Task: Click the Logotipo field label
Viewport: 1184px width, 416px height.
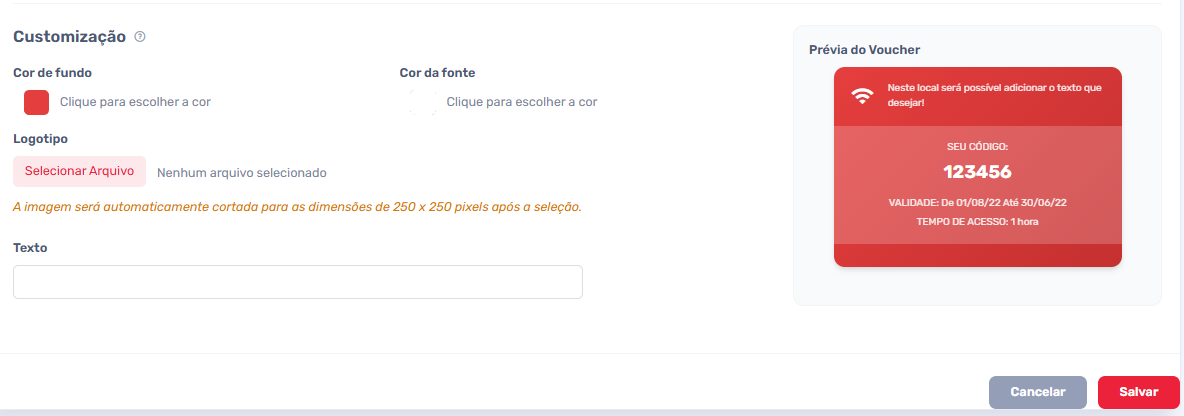Action: coord(41,140)
